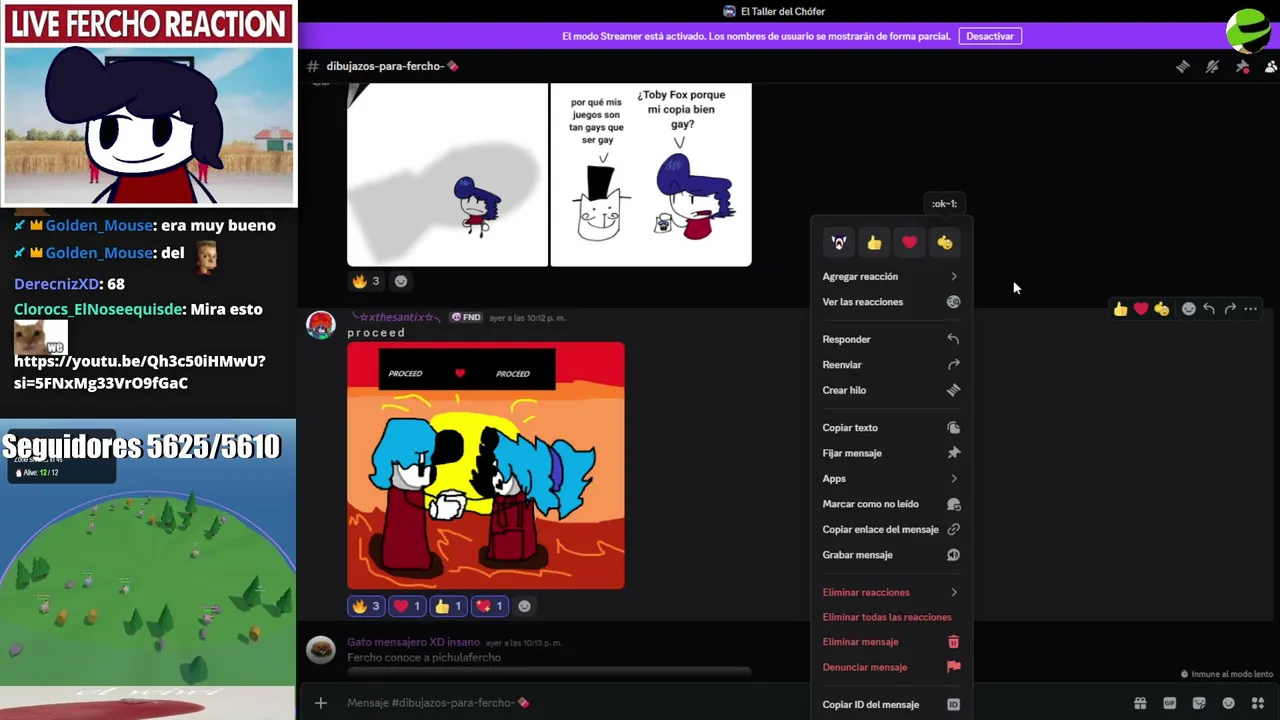
Task: Select Fijar mensaje
Action: coord(890,453)
